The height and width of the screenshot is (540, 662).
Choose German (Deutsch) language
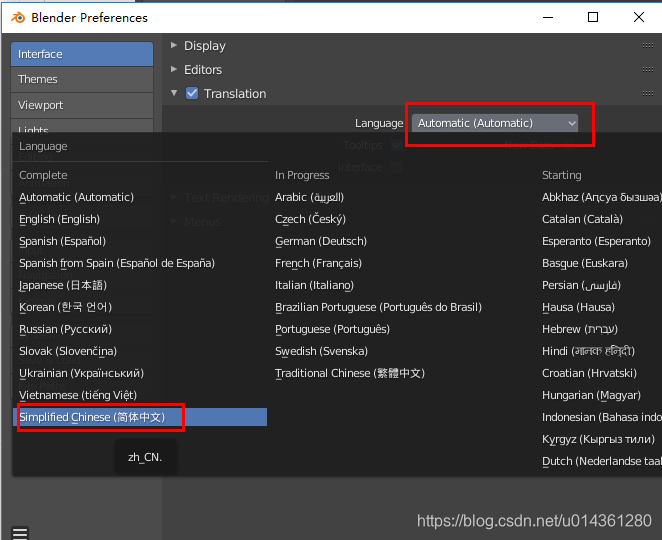pyautogui.click(x=321, y=241)
